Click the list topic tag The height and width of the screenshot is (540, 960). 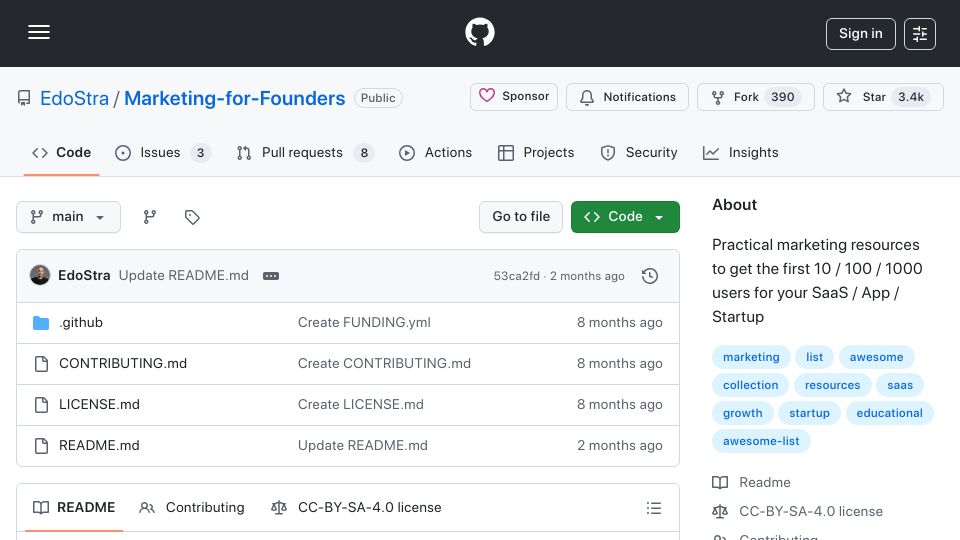click(x=814, y=357)
